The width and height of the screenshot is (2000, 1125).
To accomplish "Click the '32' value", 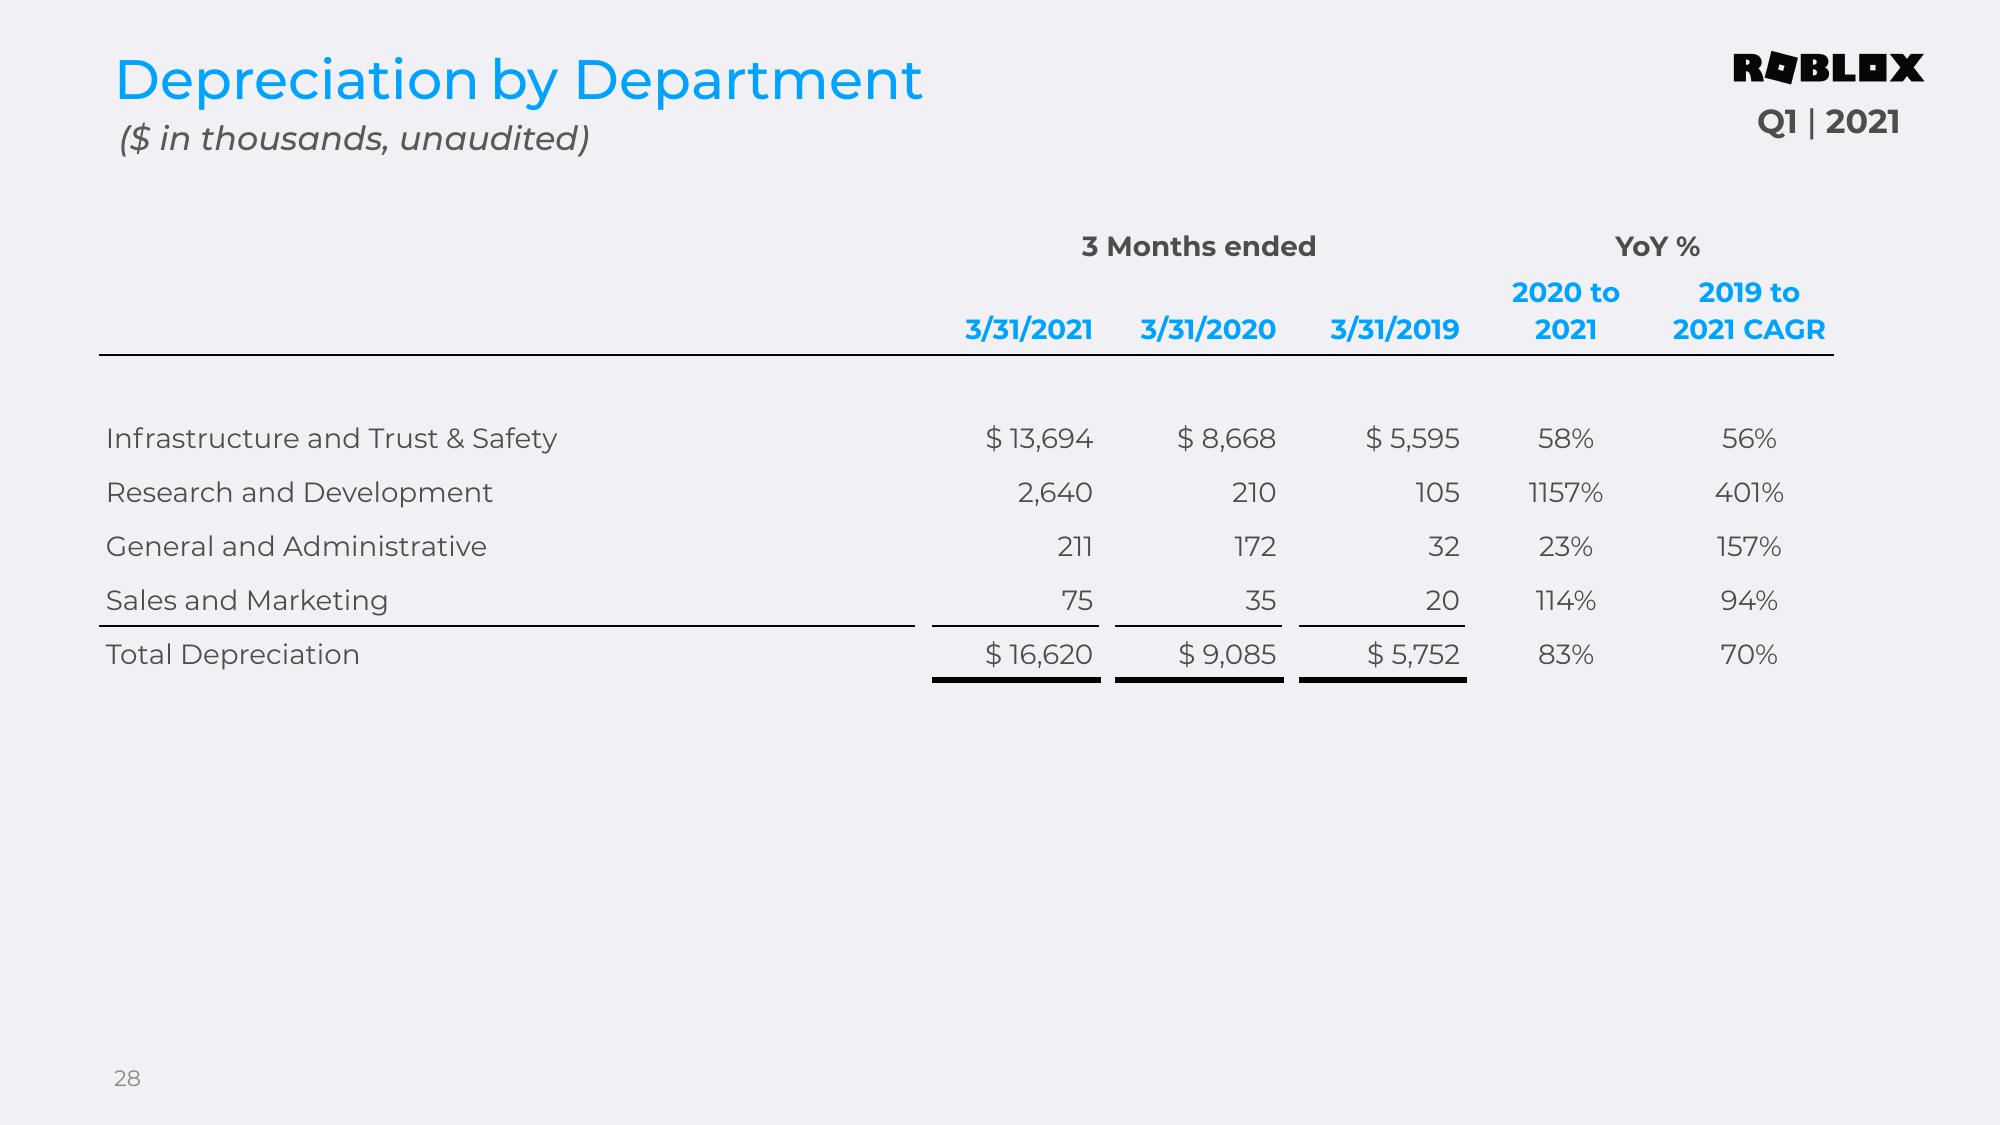I will [x=1444, y=546].
